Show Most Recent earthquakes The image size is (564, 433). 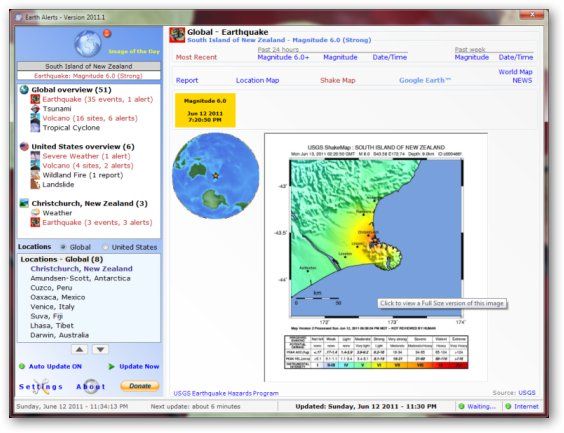(x=196, y=57)
